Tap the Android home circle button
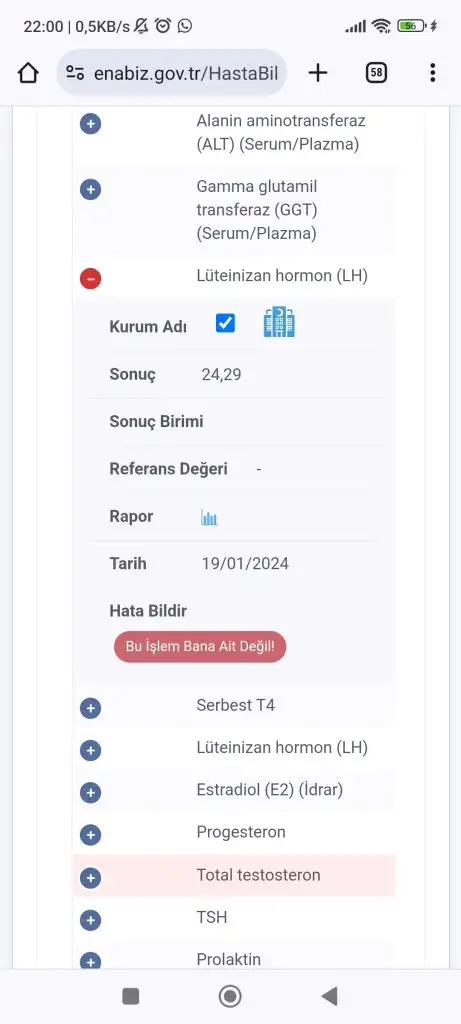Image resolution: width=461 pixels, height=1024 pixels. [x=230, y=996]
